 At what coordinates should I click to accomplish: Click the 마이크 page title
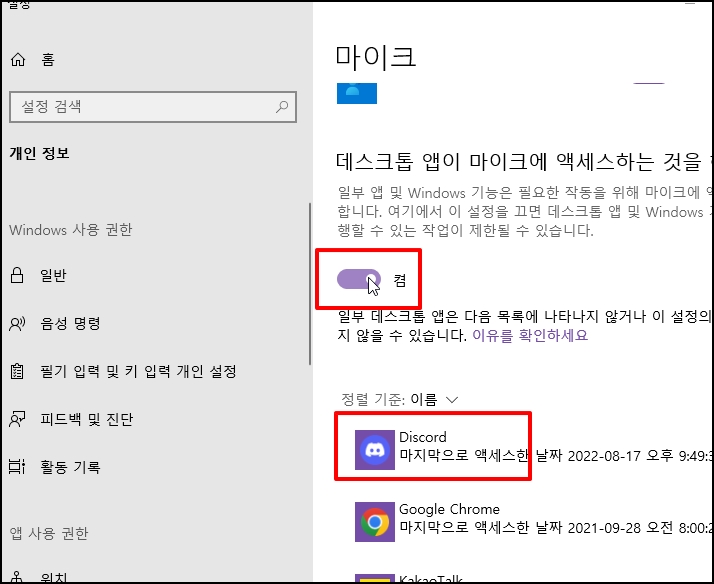click(376, 57)
